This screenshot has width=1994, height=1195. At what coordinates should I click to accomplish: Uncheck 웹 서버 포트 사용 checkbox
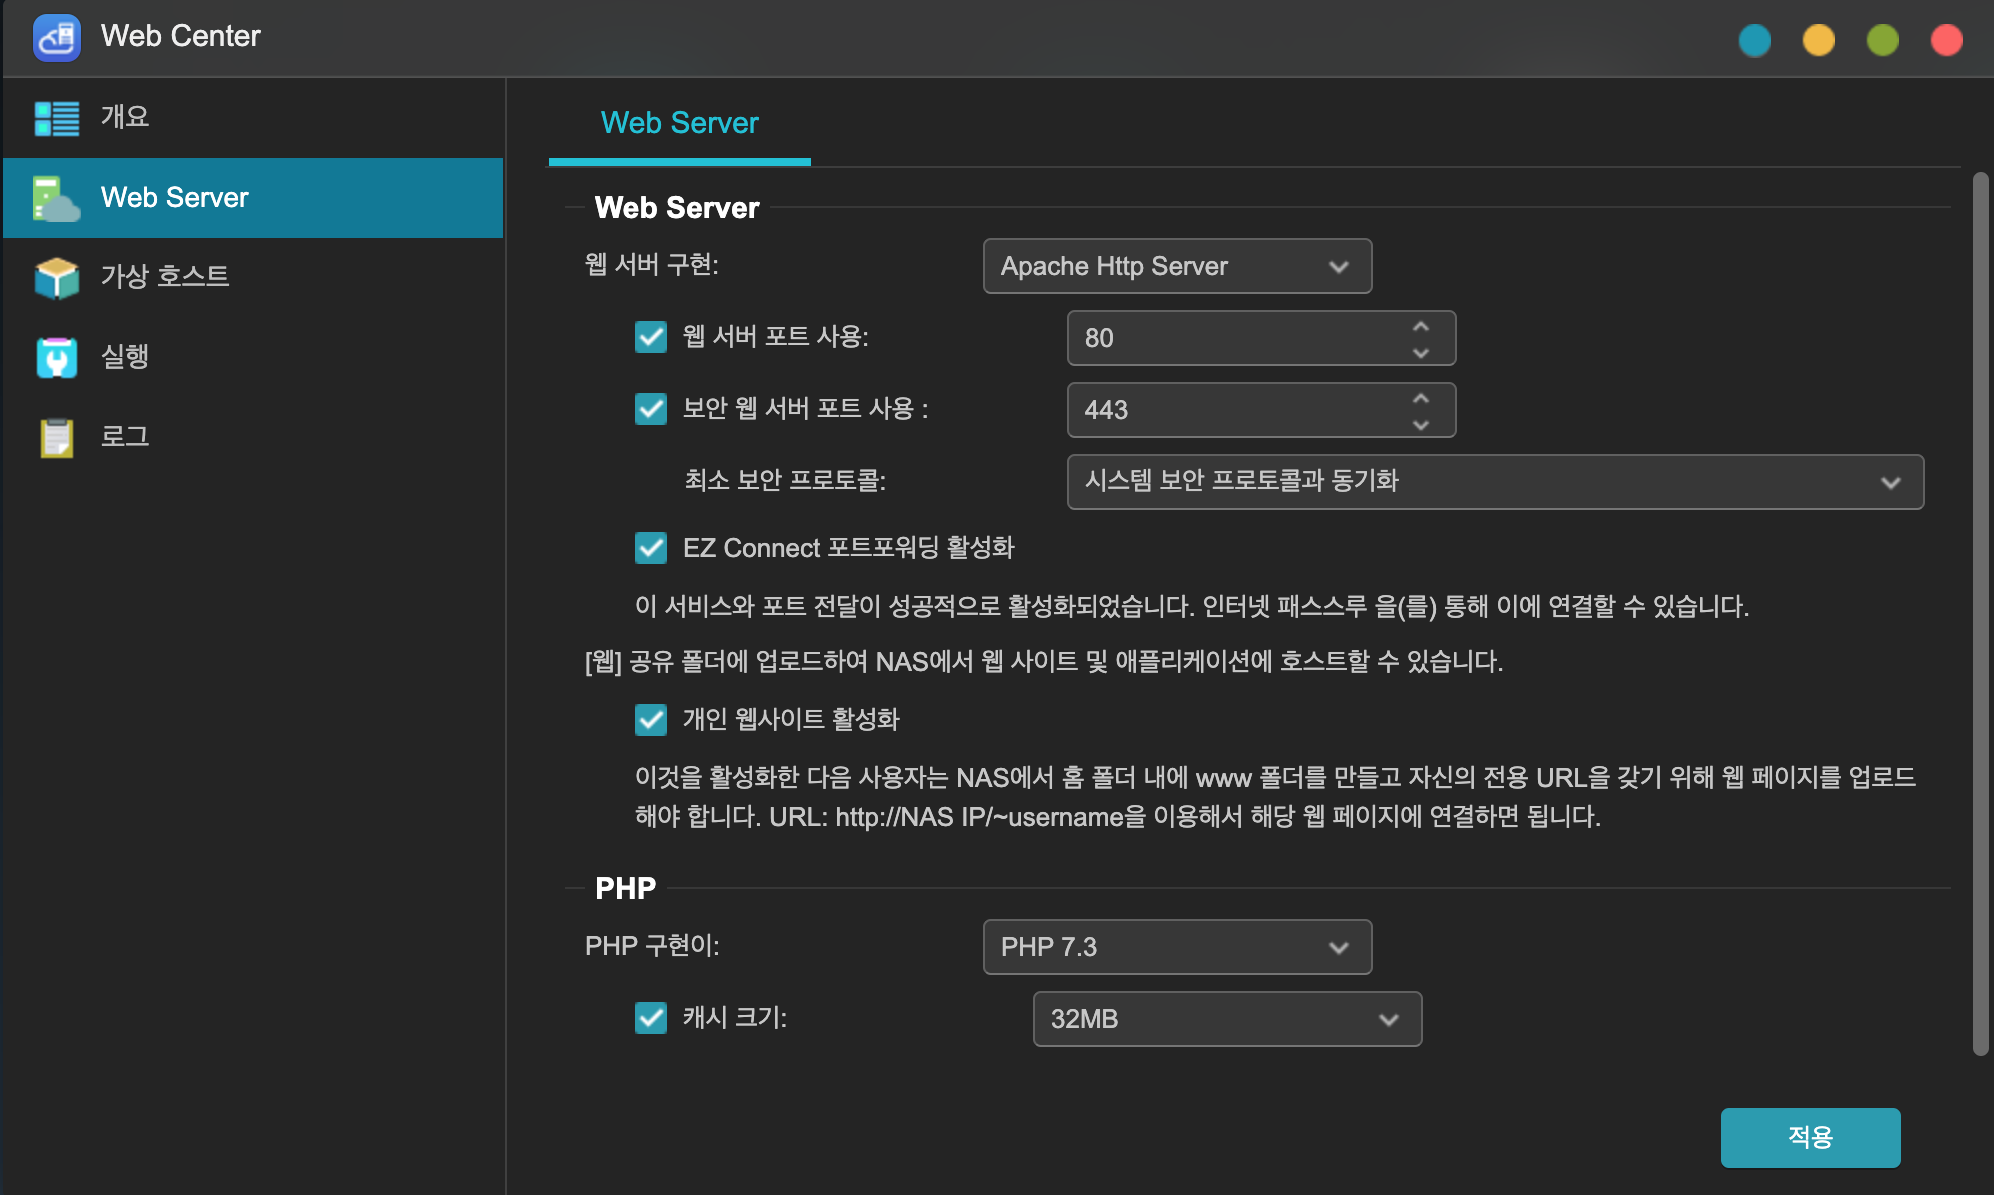pyautogui.click(x=651, y=337)
